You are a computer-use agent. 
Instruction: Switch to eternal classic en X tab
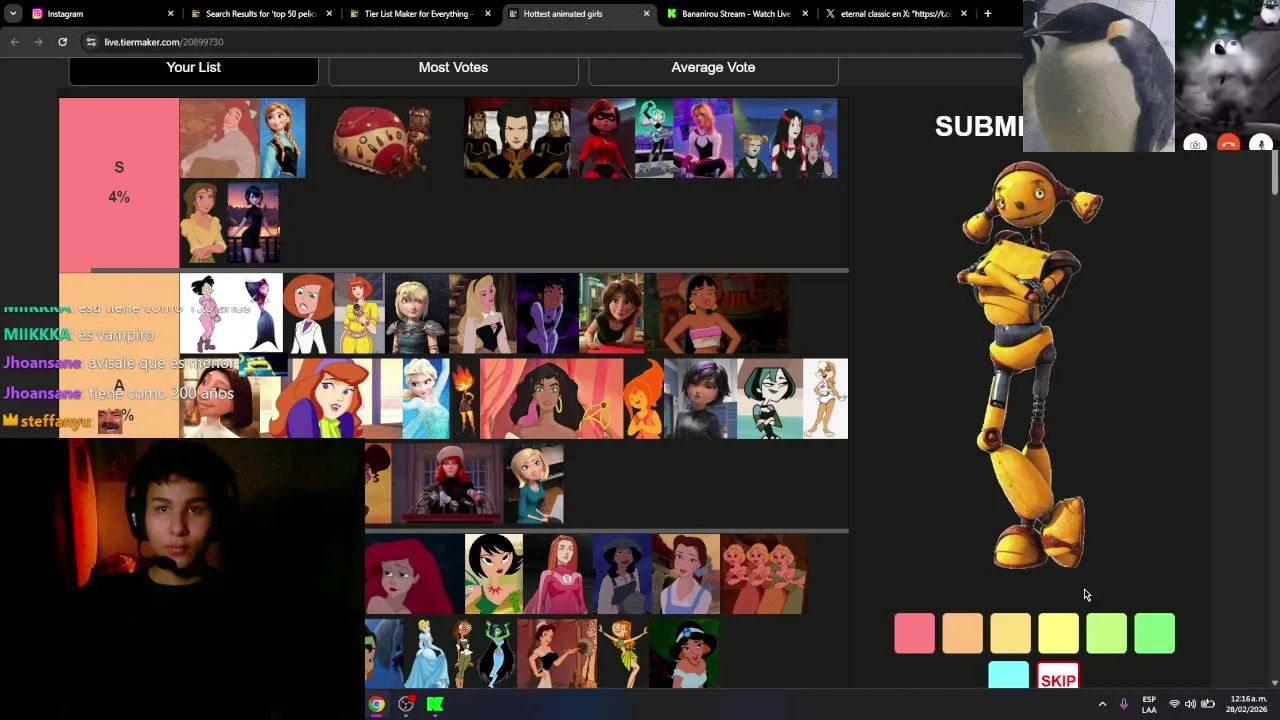coord(895,14)
